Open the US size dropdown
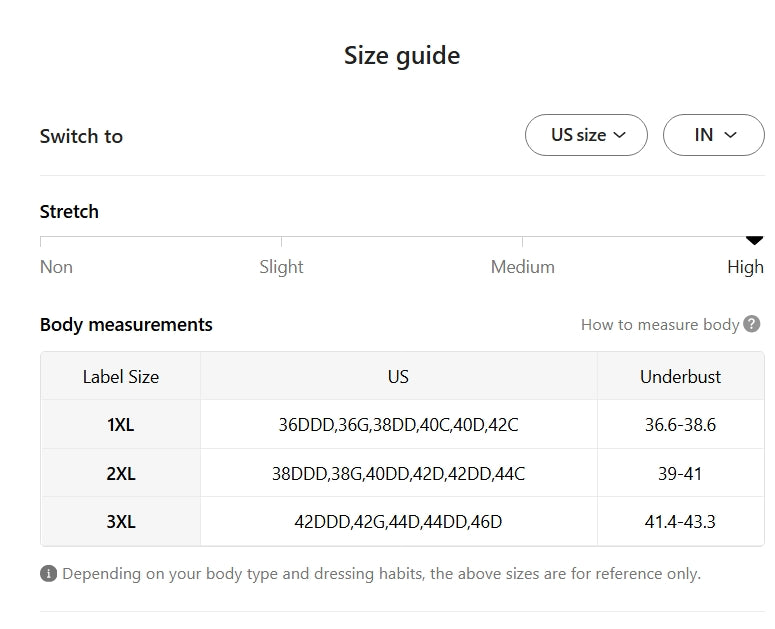The width and height of the screenshot is (775, 629). (x=586, y=135)
